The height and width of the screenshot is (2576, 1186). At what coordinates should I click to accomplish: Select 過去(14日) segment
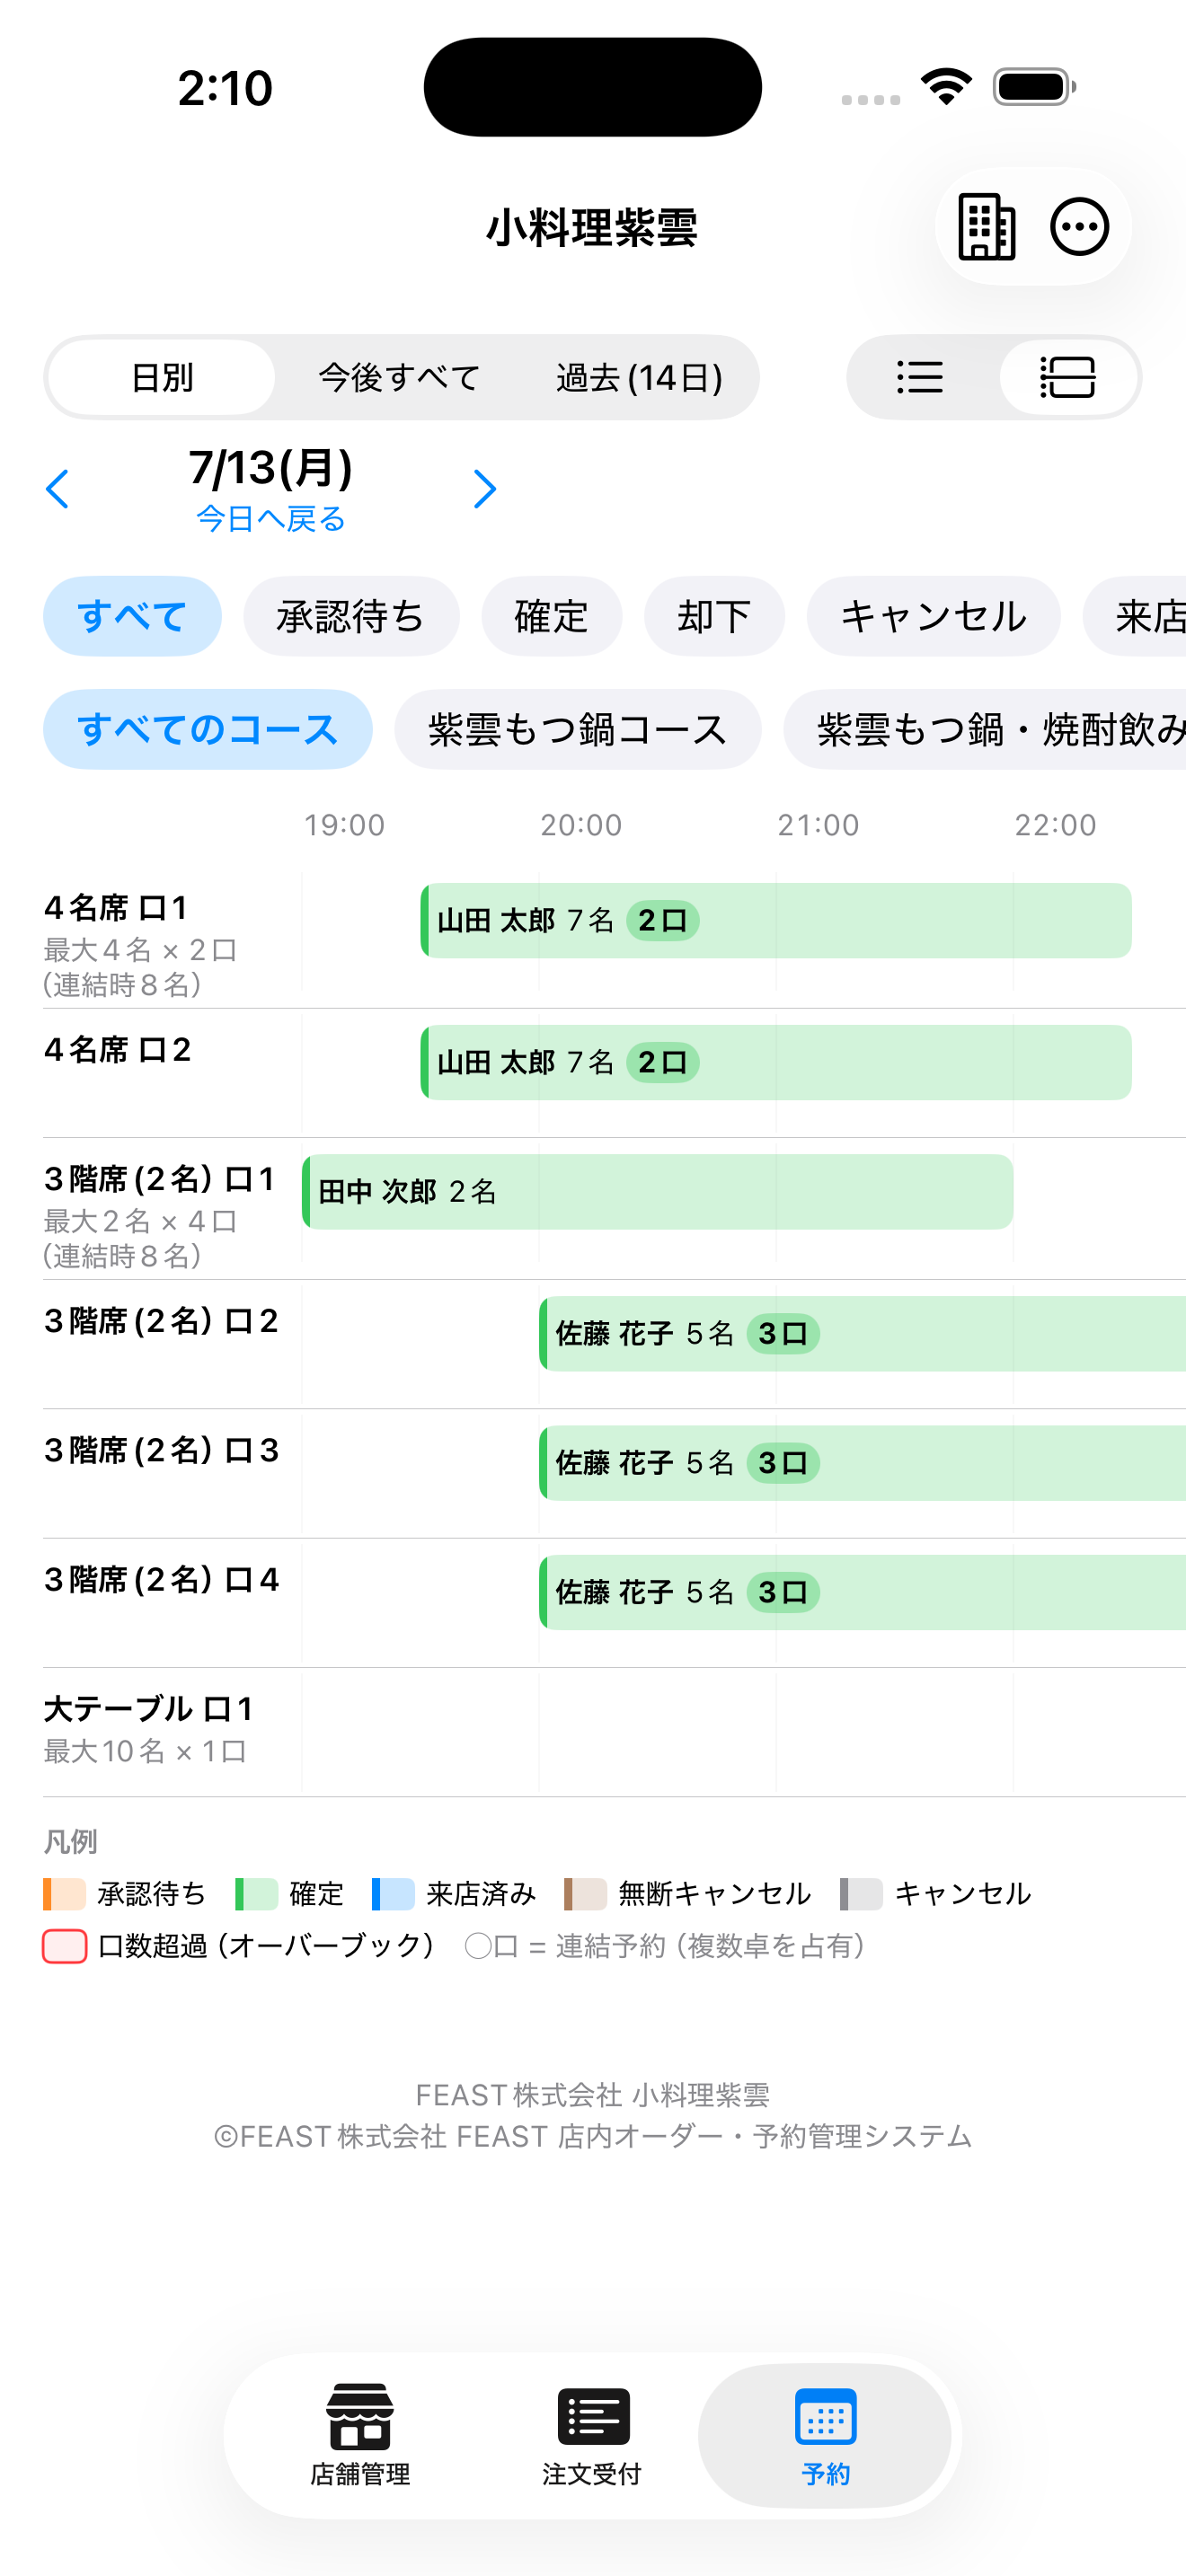pyautogui.click(x=639, y=377)
